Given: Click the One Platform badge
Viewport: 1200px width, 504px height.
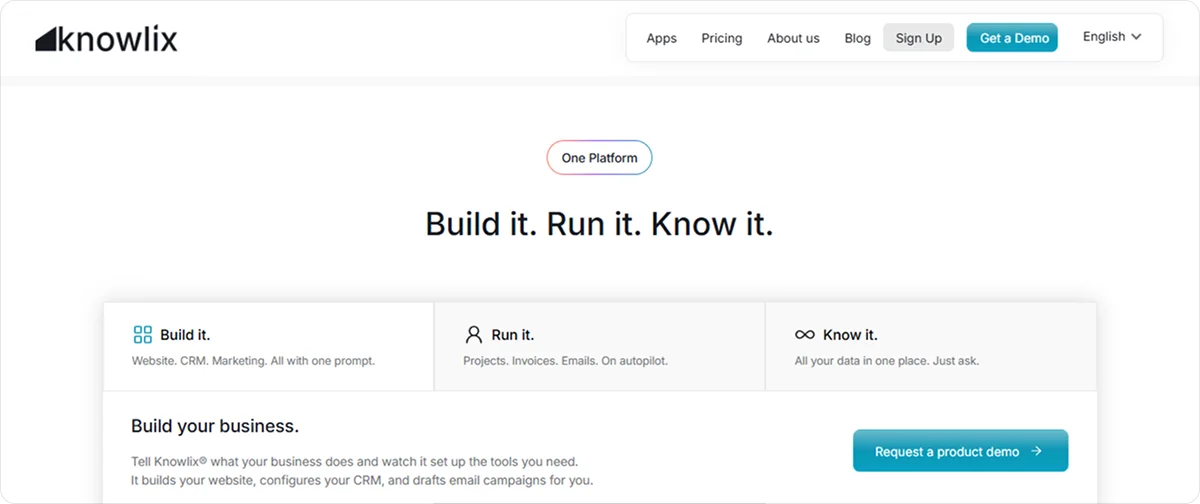Looking at the screenshot, I should pyautogui.click(x=599, y=158).
